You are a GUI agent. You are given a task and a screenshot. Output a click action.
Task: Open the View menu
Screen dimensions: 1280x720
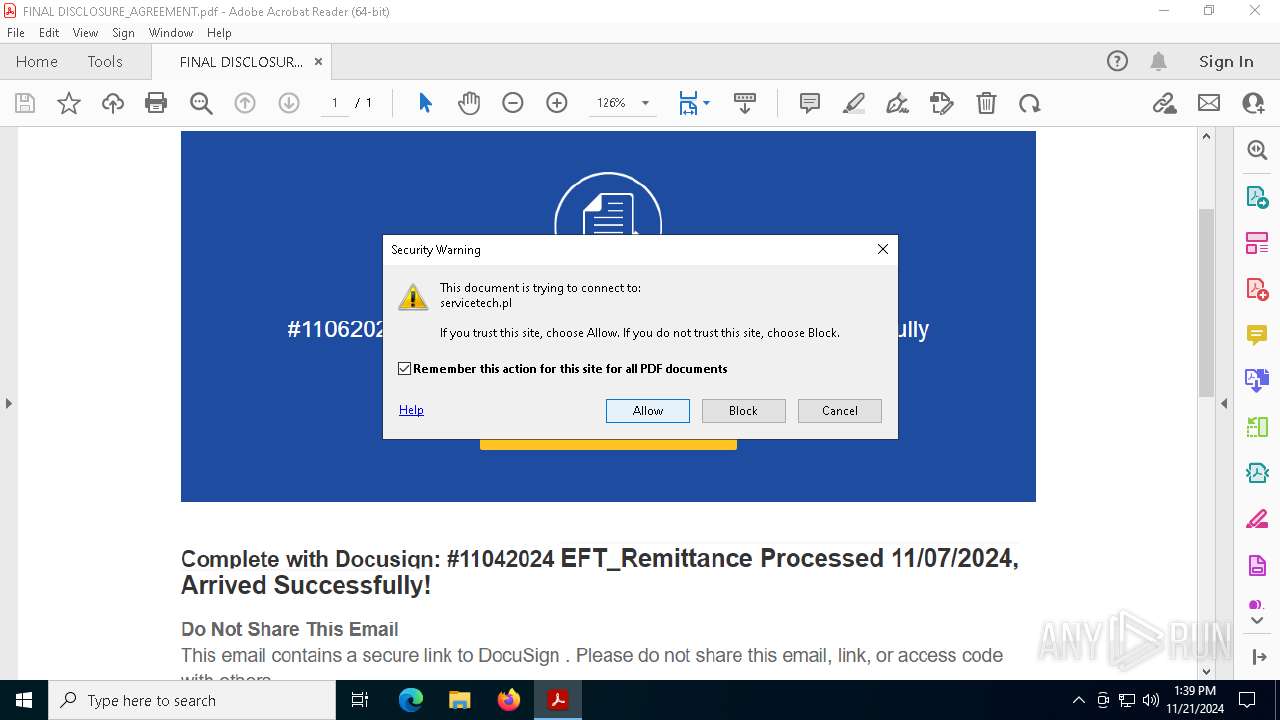click(x=85, y=32)
